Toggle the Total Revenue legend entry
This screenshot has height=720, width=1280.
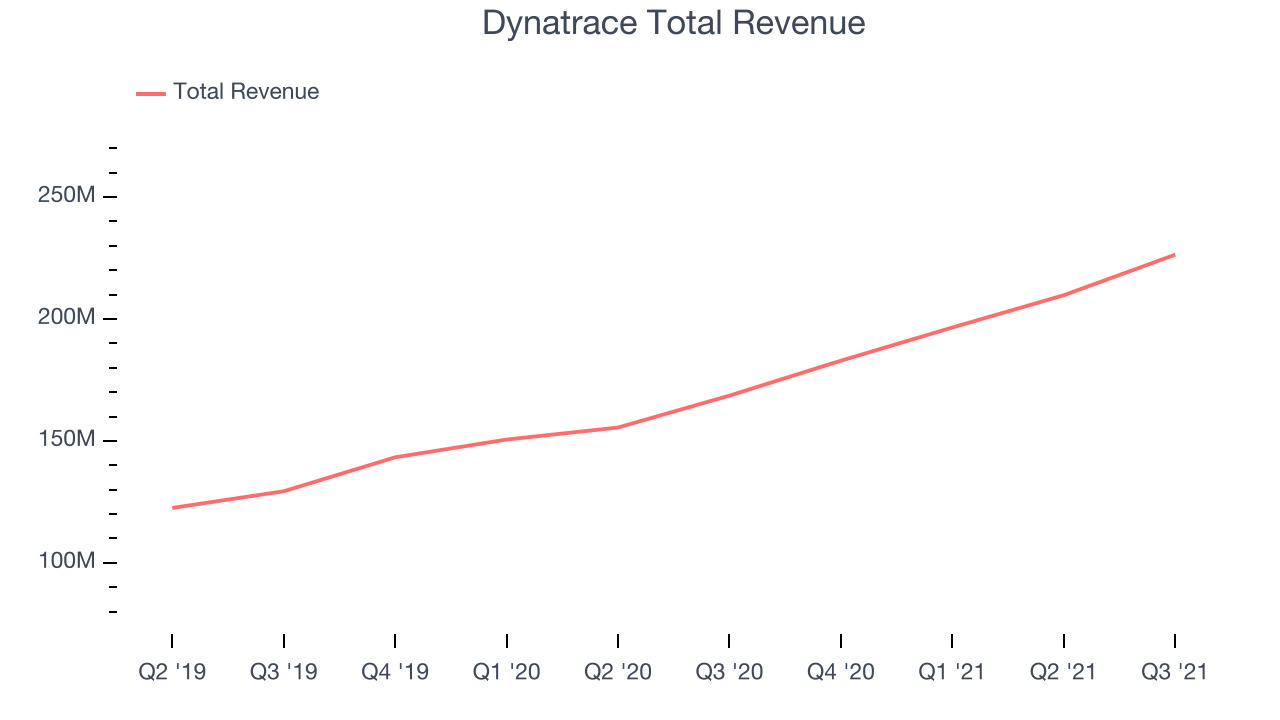click(x=228, y=92)
